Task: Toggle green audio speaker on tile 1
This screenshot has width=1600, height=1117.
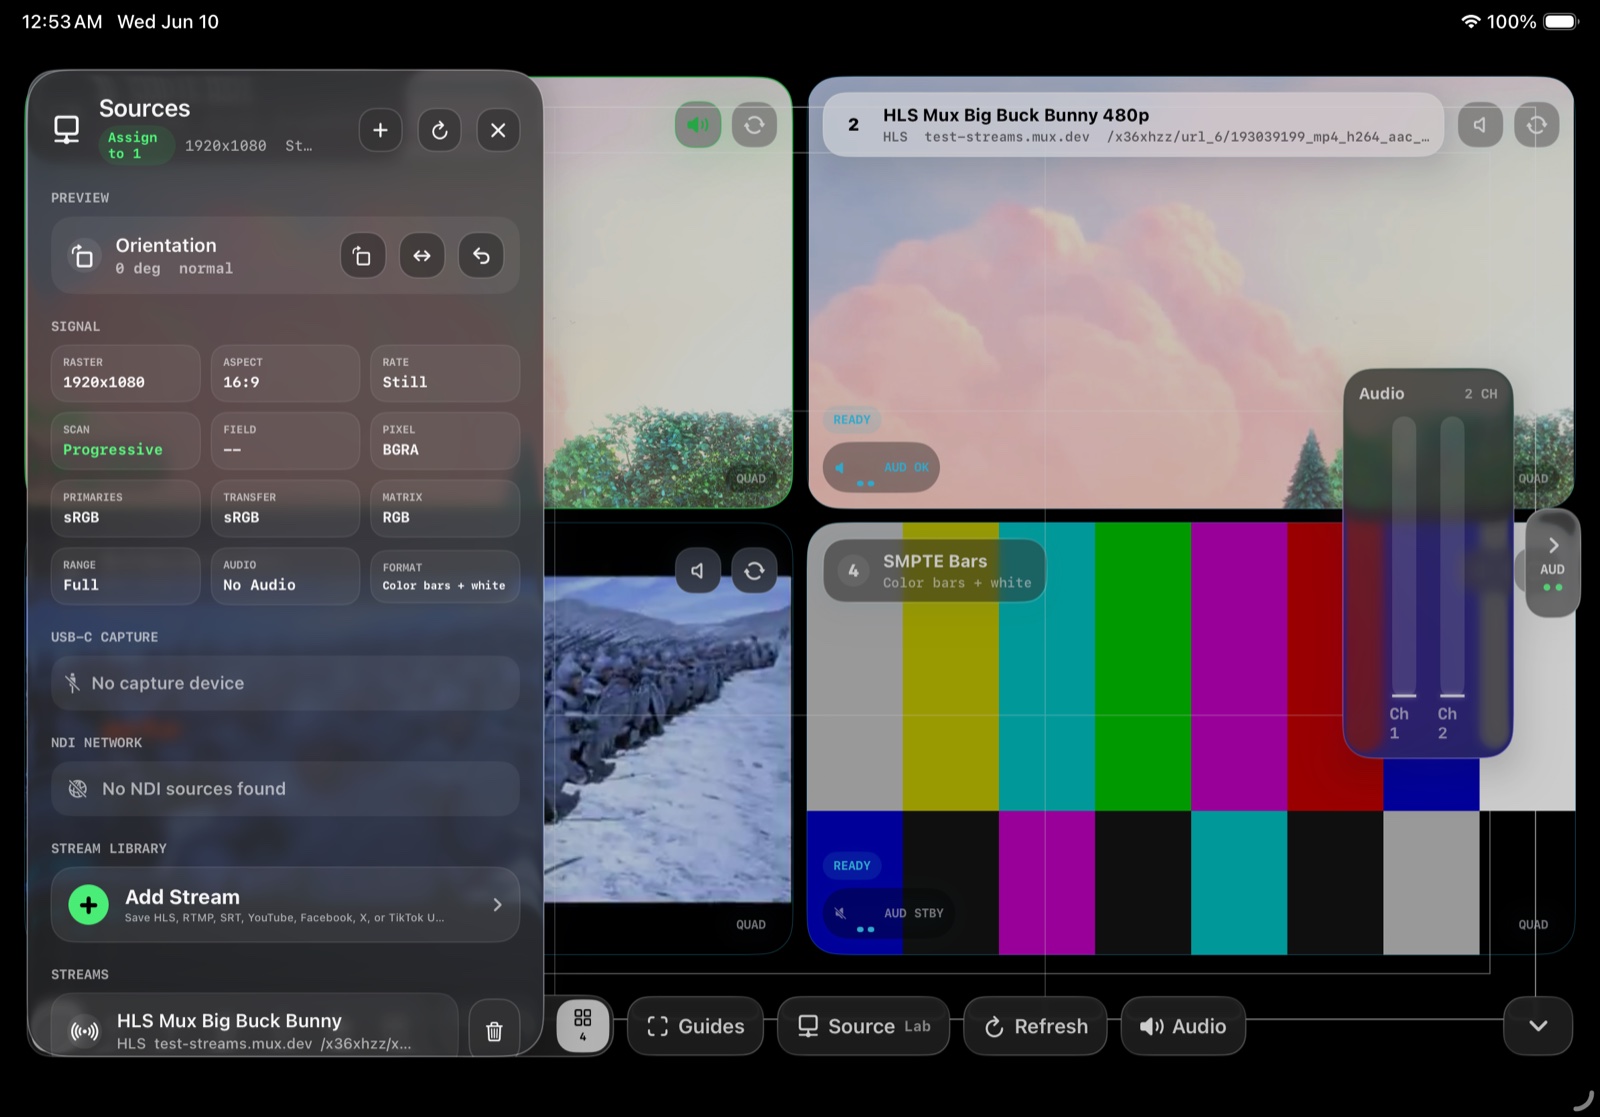Action: pos(698,125)
